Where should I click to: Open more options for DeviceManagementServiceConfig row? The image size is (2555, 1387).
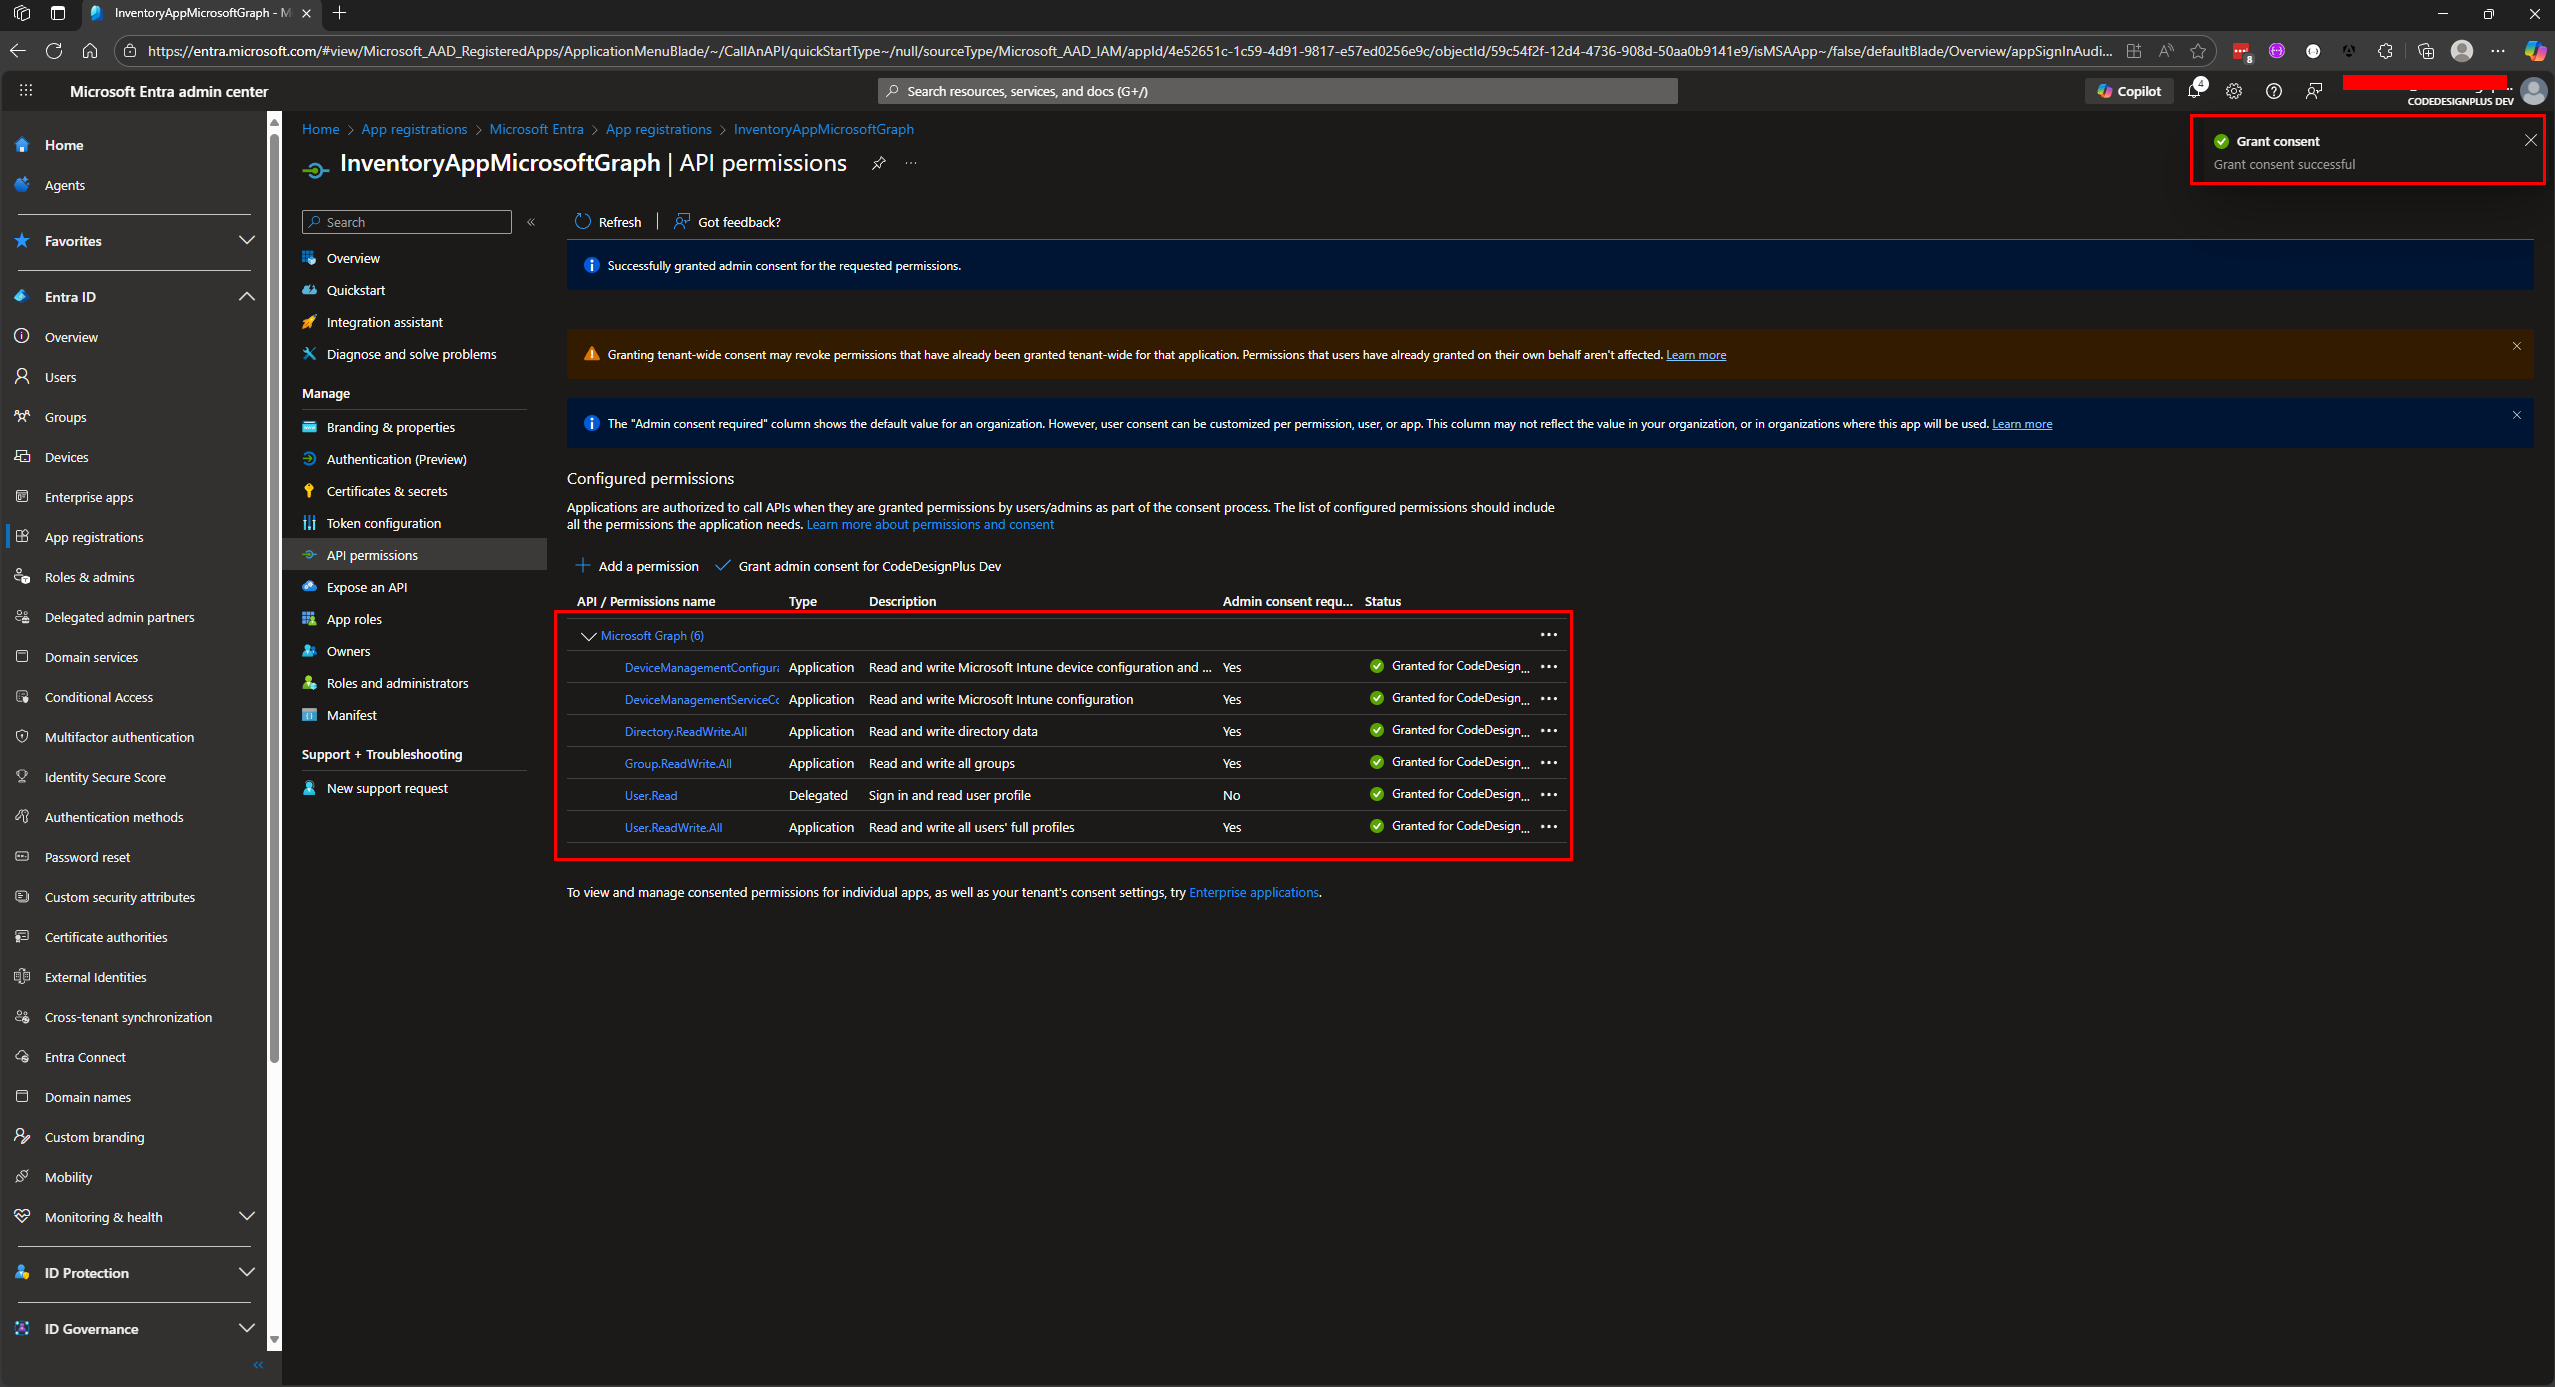coord(1549,699)
